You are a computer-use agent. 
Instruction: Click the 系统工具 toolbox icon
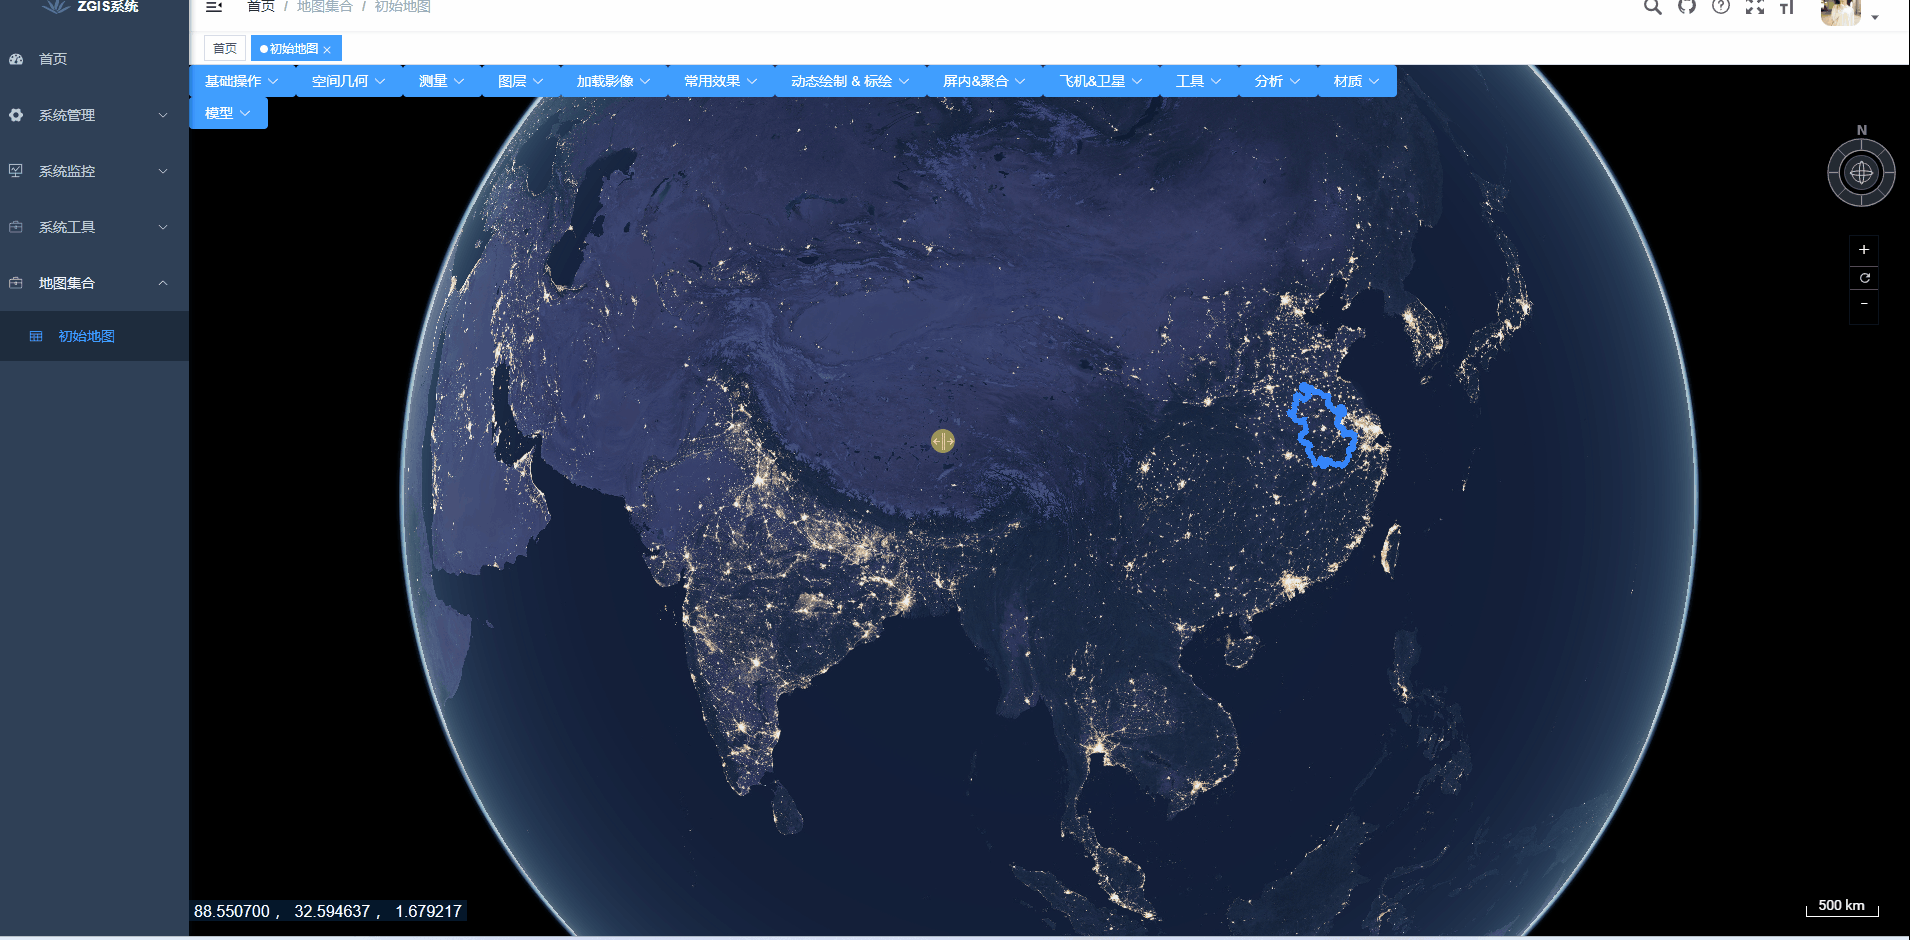pos(16,227)
